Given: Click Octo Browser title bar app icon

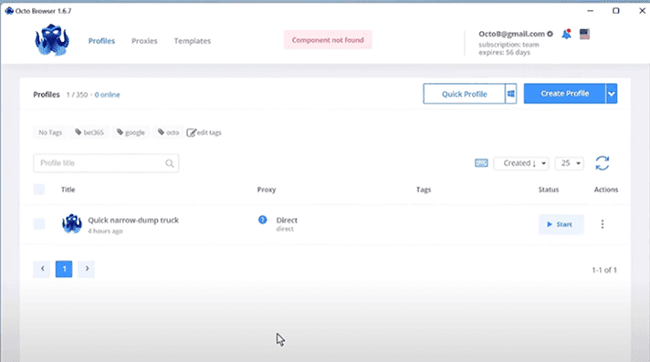Looking at the screenshot, I should click(x=9, y=11).
